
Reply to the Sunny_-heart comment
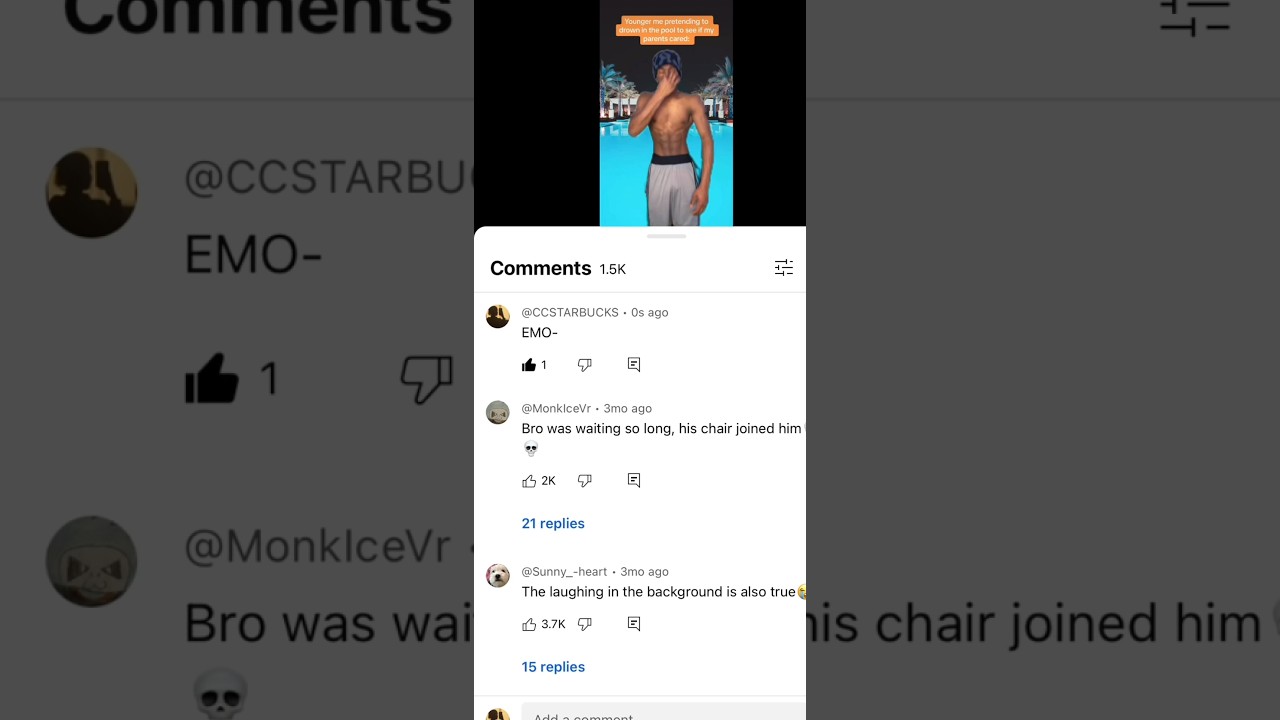tap(634, 624)
